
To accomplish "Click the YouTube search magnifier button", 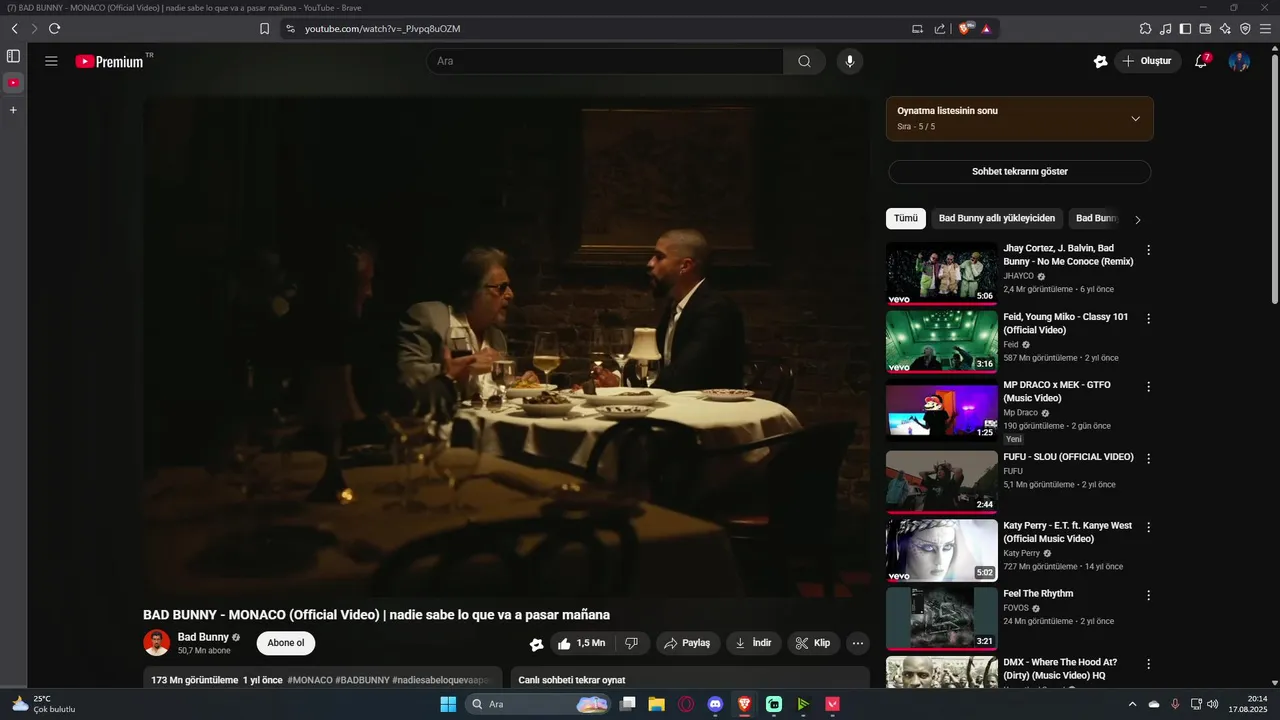I will (x=805, y=61).
